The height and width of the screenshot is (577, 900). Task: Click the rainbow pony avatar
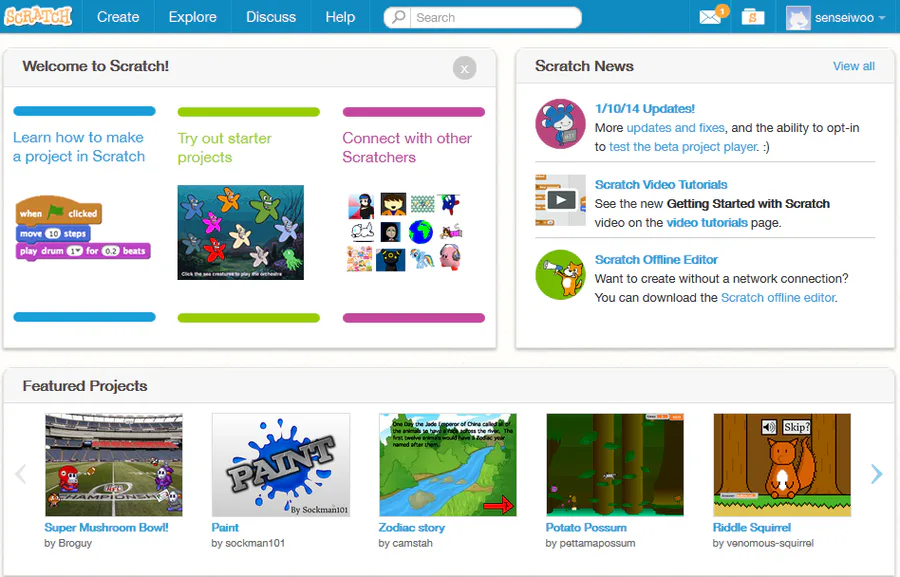(422, 258)
